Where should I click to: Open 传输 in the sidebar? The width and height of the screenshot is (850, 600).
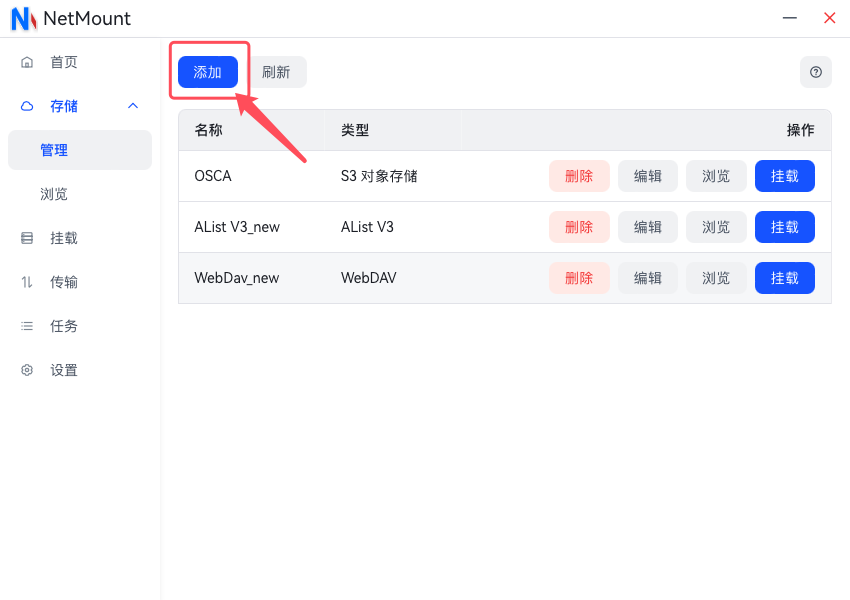pos(80,282)
